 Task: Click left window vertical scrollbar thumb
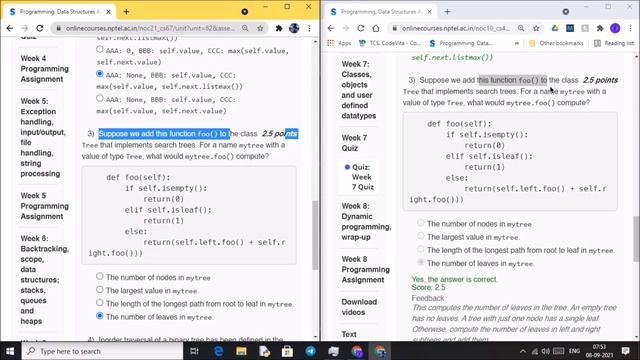point(315,235)
